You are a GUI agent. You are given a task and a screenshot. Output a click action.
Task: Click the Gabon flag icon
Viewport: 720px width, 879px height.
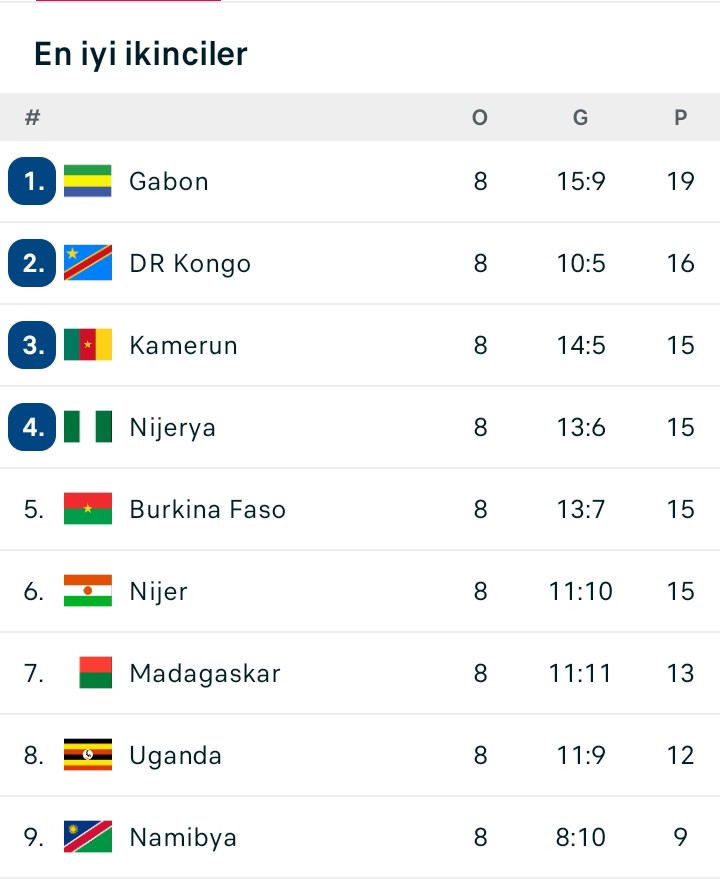[x=88, y=181]
